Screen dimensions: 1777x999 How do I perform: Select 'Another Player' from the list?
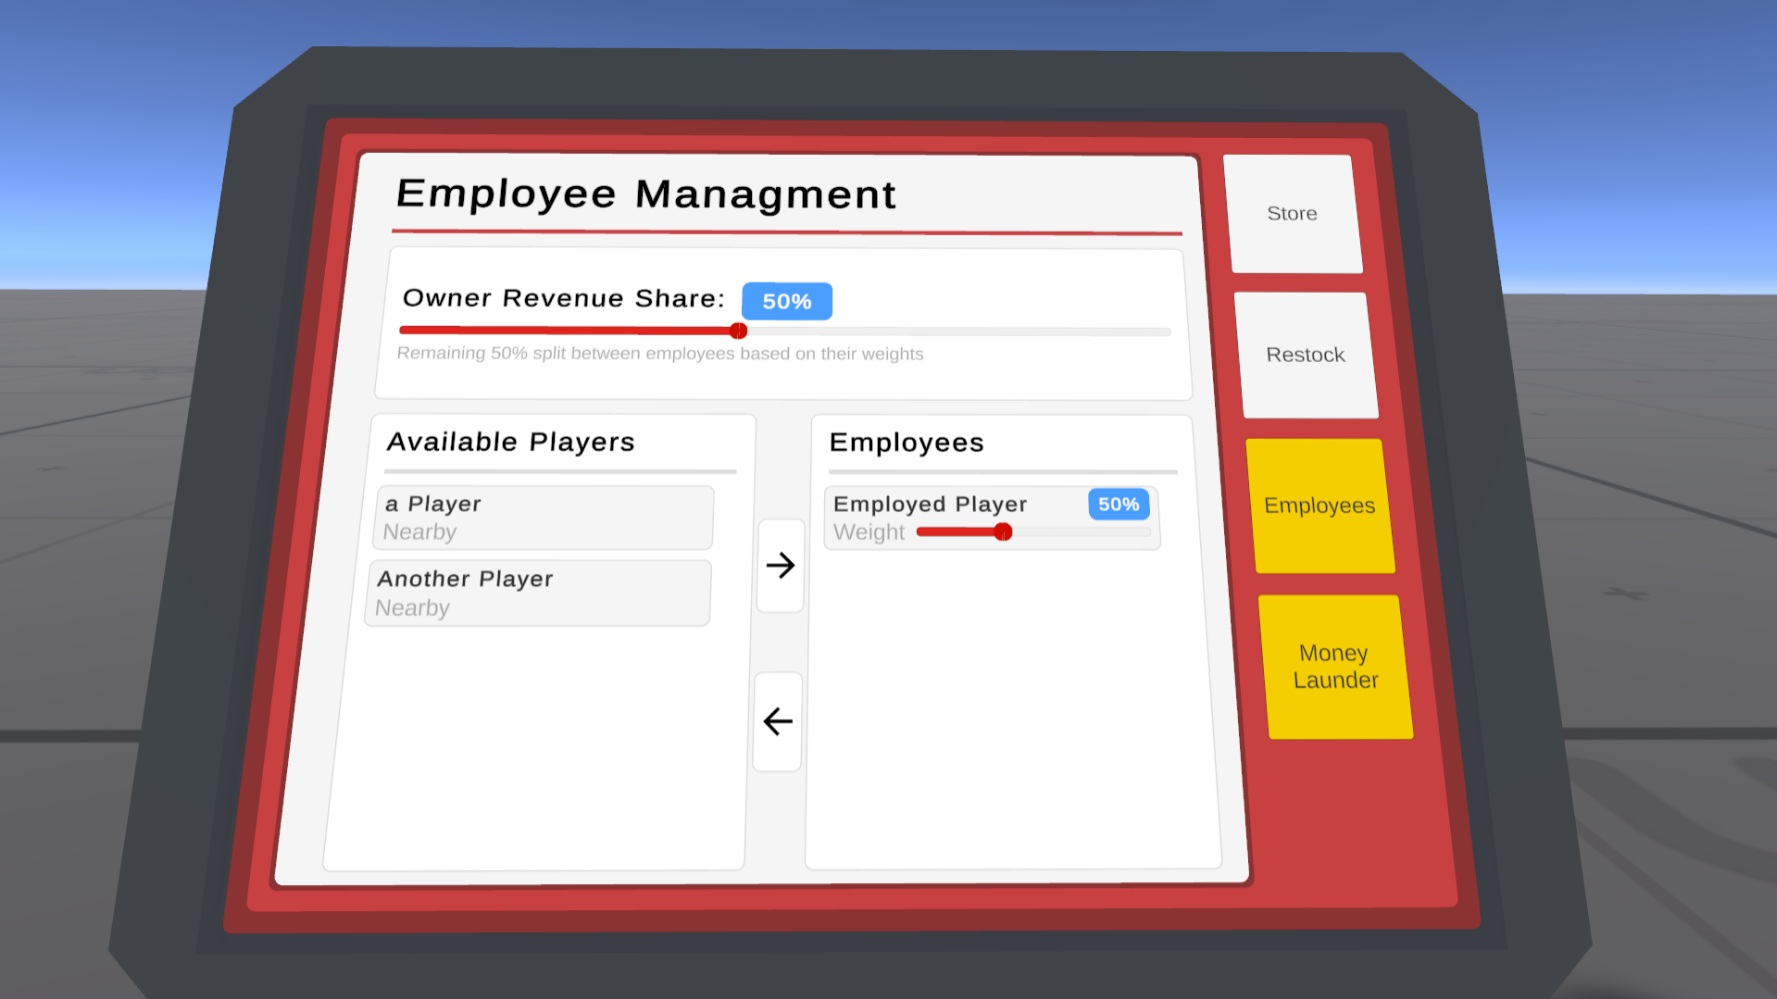click(538, 593)
